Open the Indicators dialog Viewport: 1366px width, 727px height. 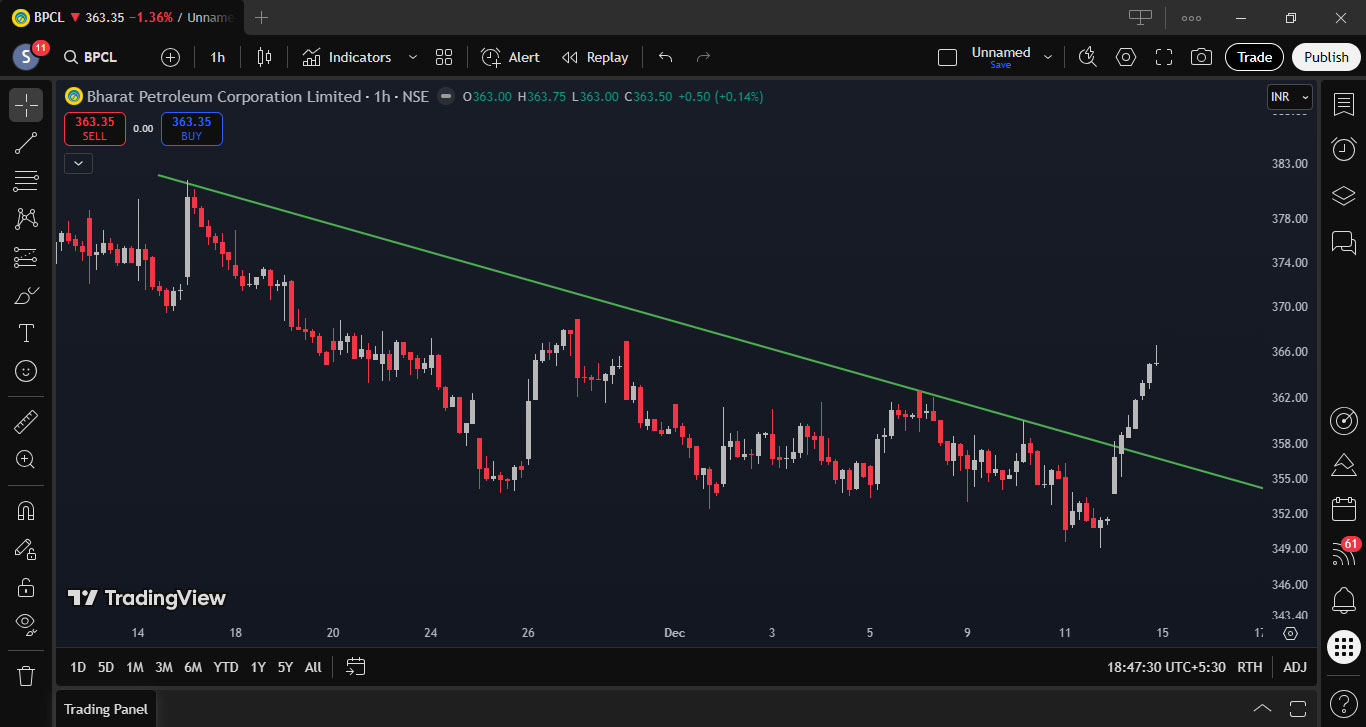pos(347,57)
